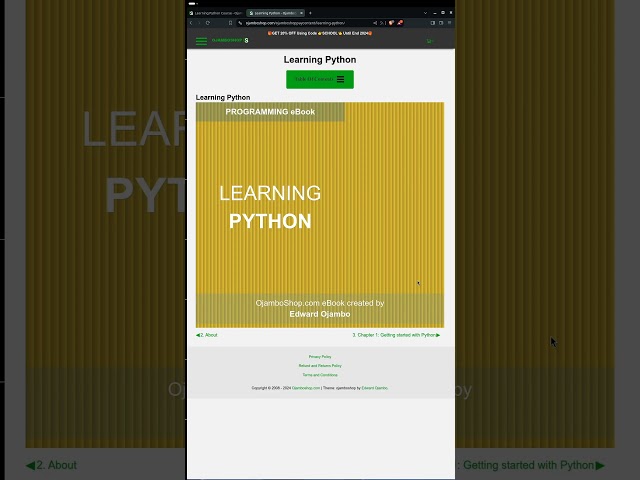Bookmark this page via bookmark icon

230,23
